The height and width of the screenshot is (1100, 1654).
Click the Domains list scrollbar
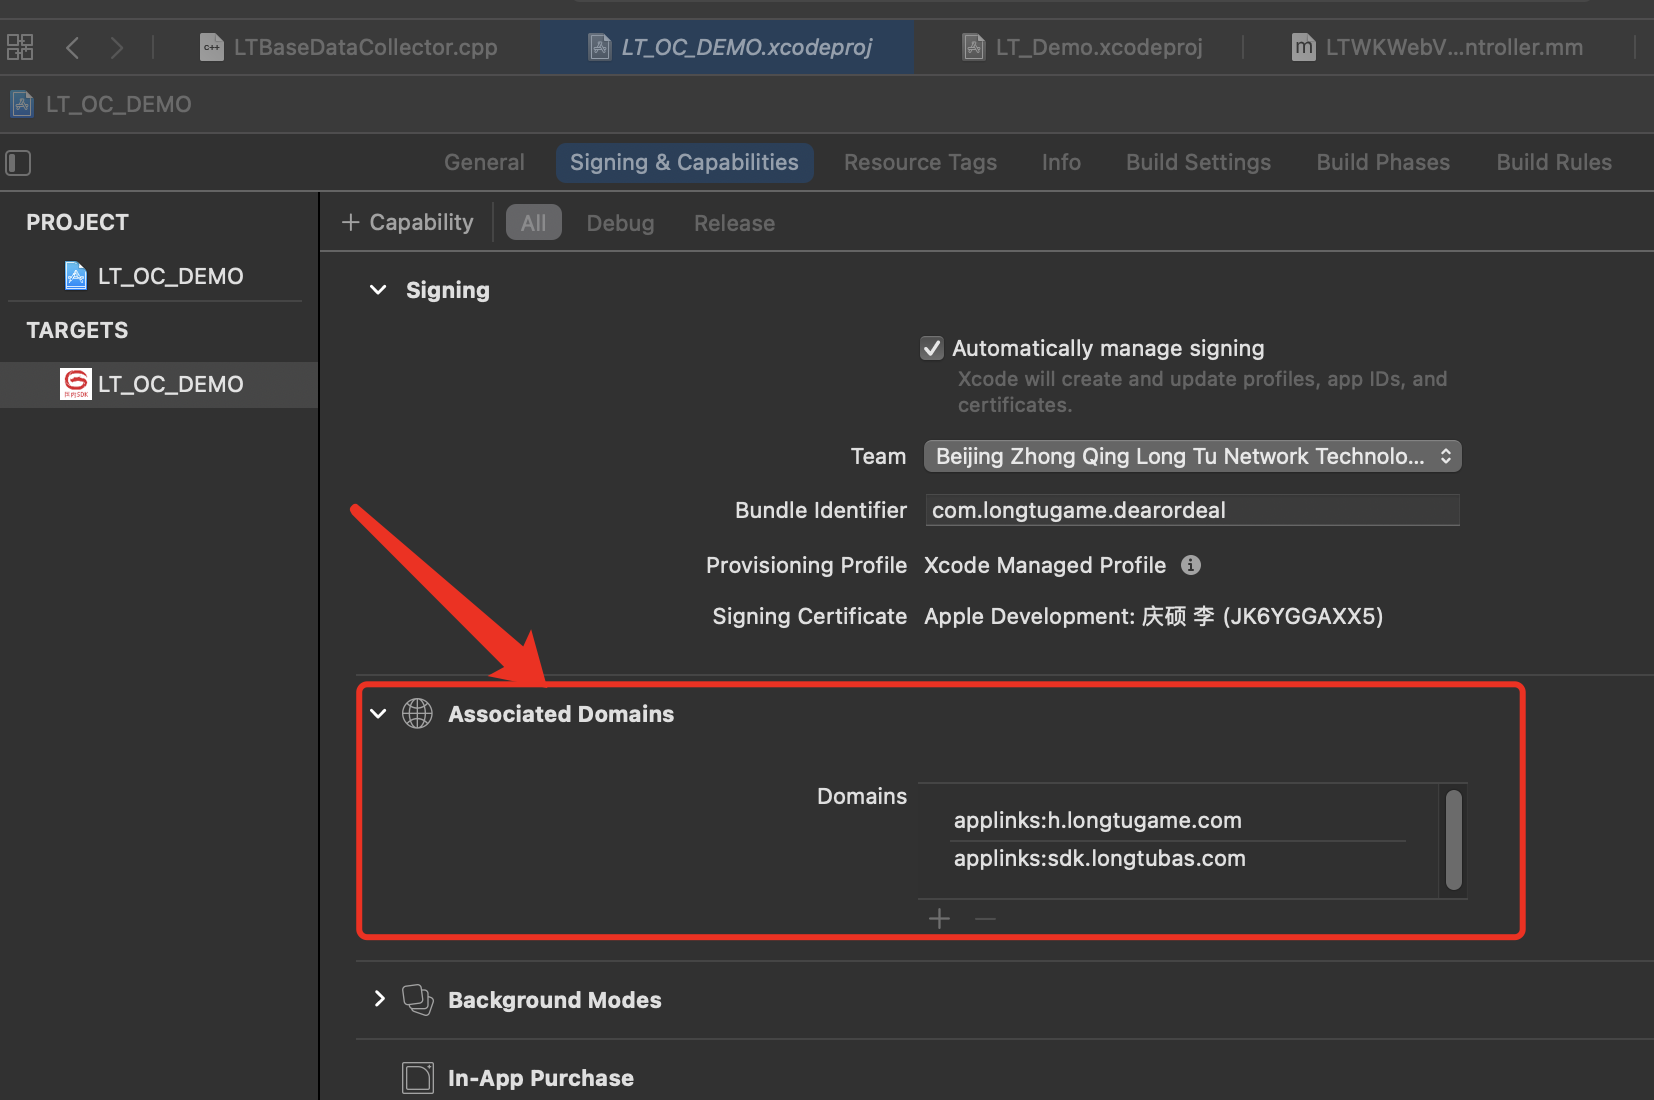[x=1453, y=840]
